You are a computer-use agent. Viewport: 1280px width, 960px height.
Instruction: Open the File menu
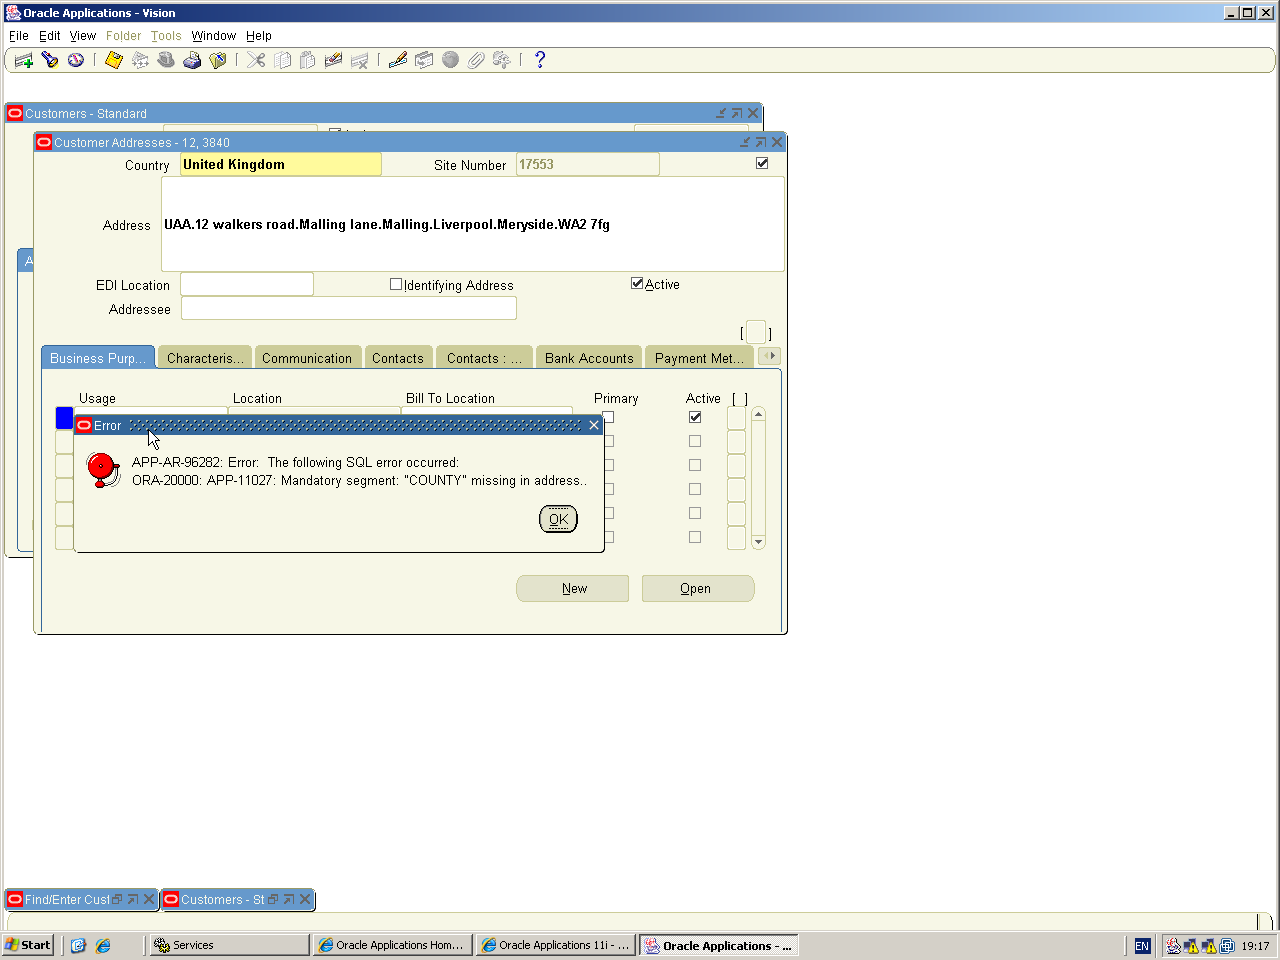[19, 36]
